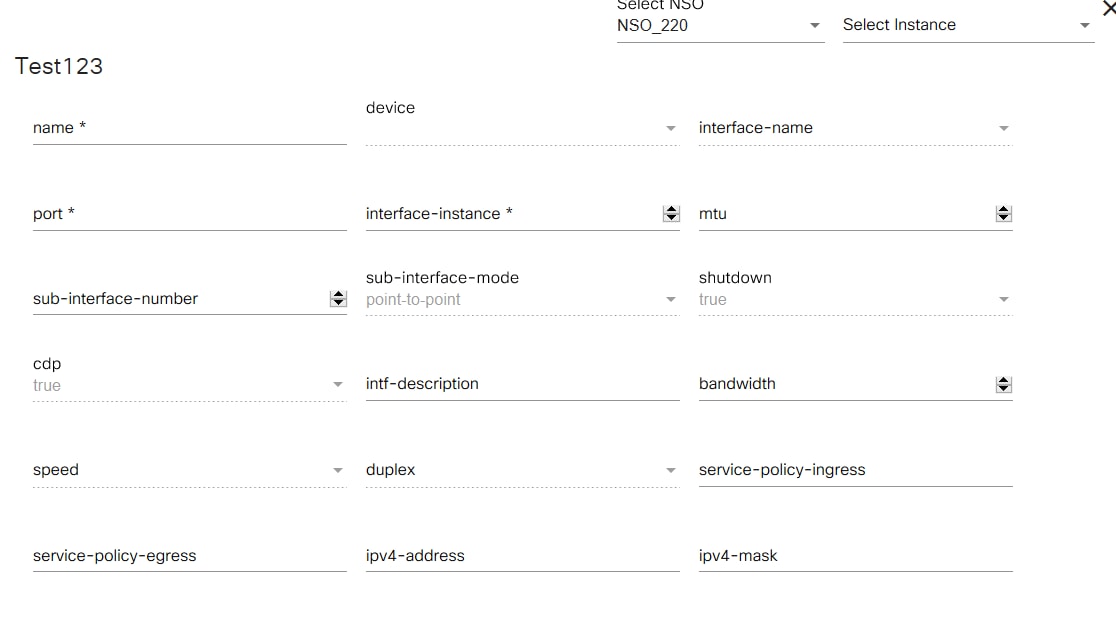
Task: Click the interface-instance stepper arrows
Action: coord(671,214)
